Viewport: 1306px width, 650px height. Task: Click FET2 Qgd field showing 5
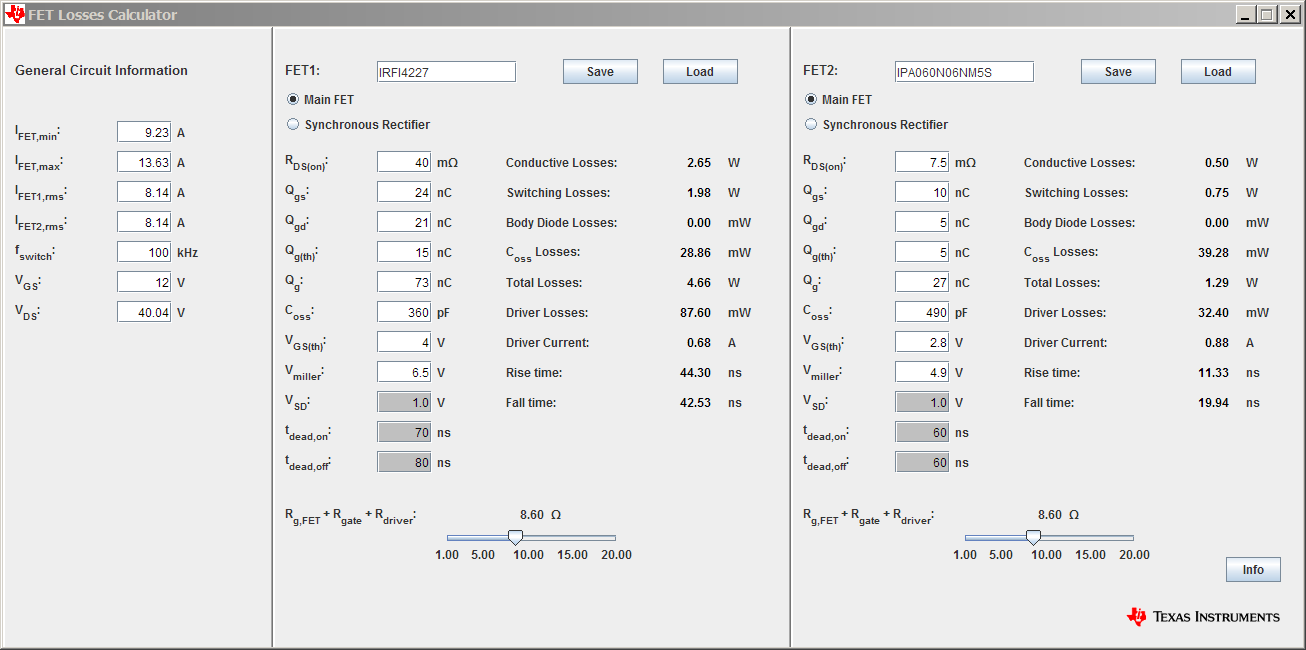(922, 222)
